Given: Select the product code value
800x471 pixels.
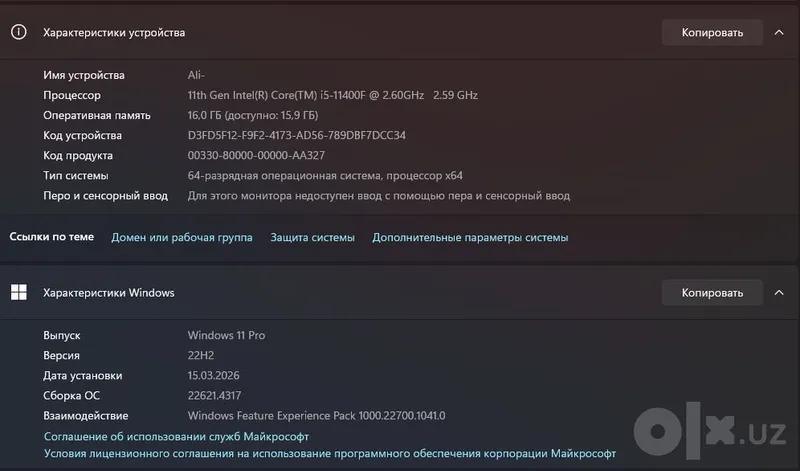Looking at the screenshot, I should click(x=256, y=156).
